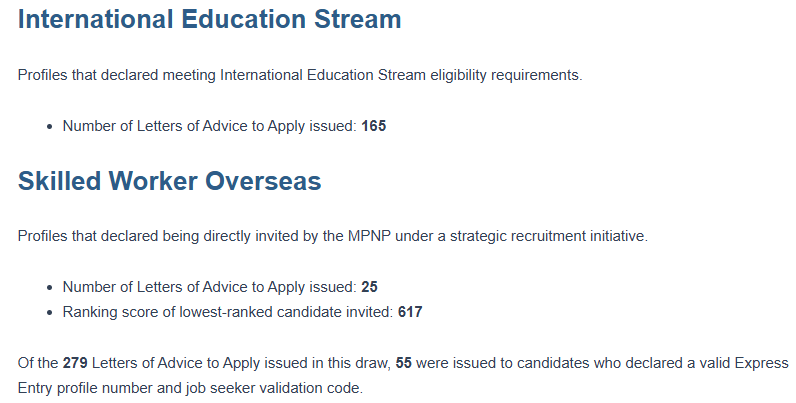
Task: Click the Skilled Worker 'Letters of Advice' bullet
Action: point(220,287)
